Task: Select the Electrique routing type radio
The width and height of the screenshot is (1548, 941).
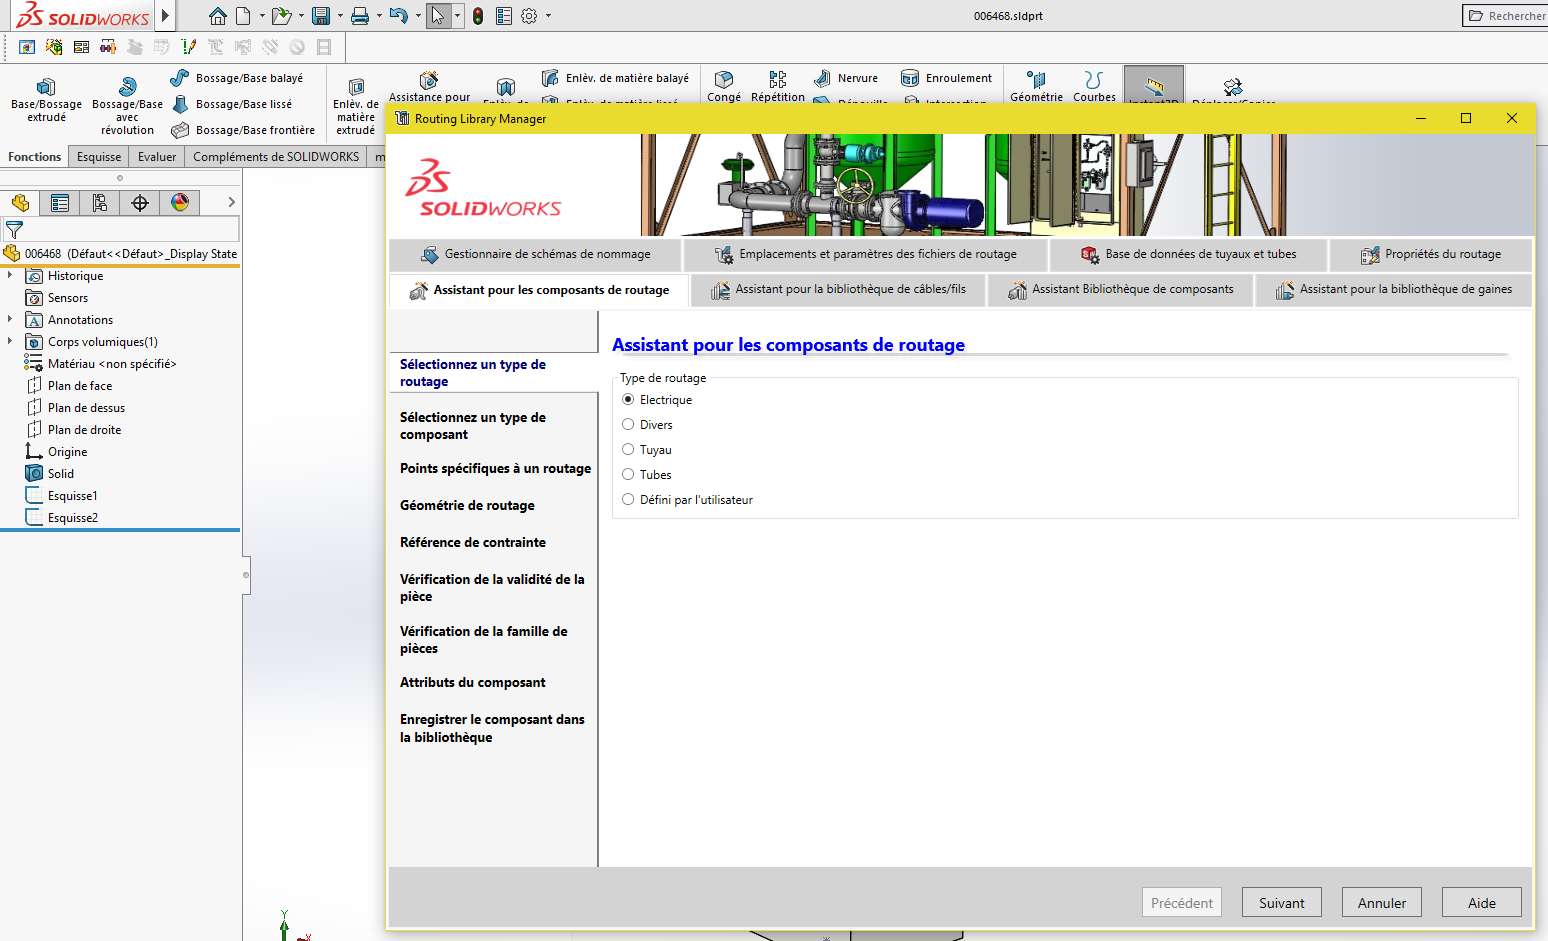Action: [628, 399]
